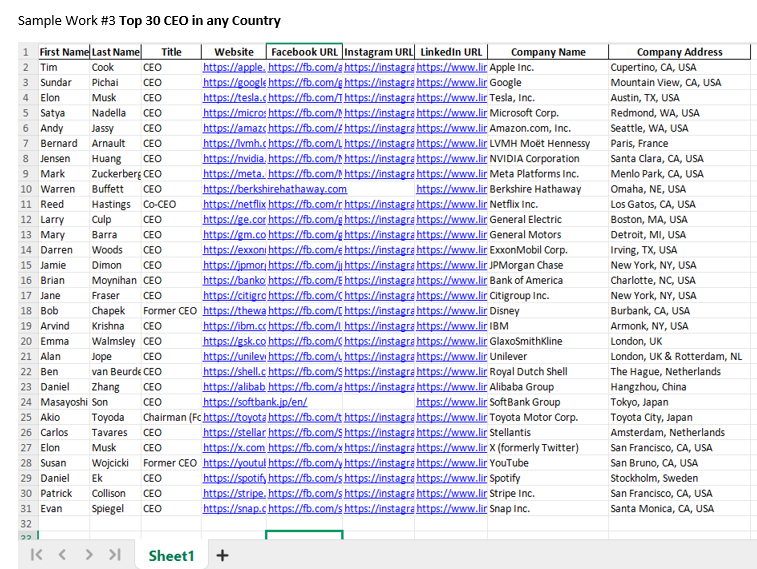Select the Snap Inc. company cell
The width and height of the screenshot is (757, 569).
[x=548, y=508]
